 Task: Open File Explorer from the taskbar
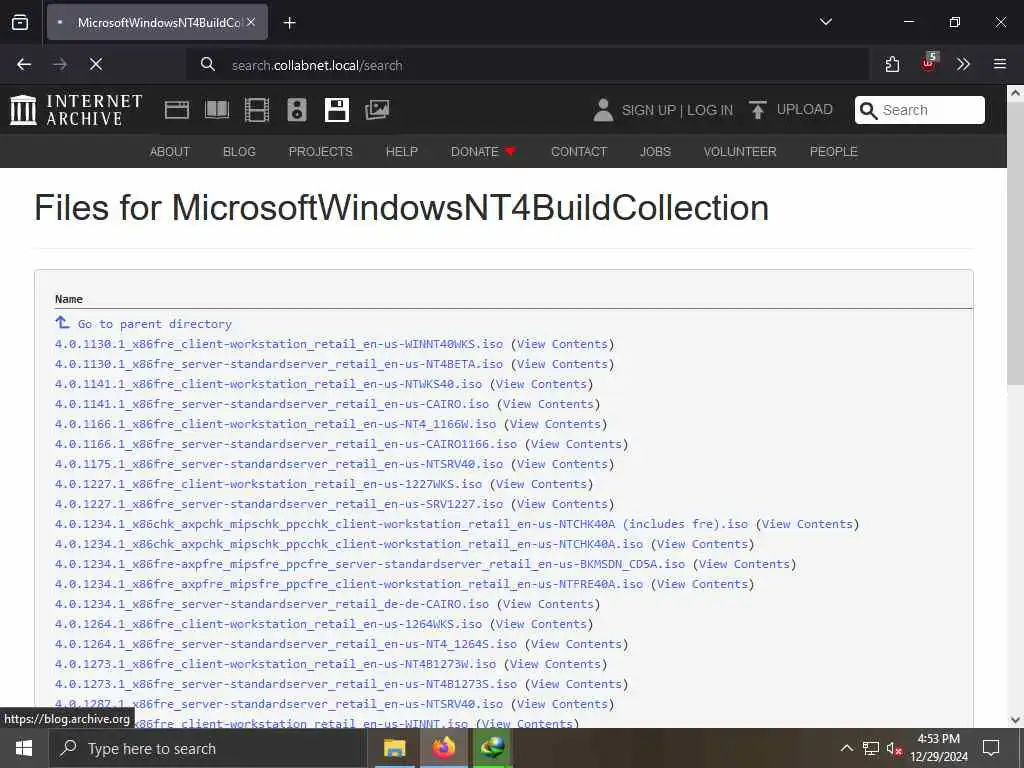[394, 748]
